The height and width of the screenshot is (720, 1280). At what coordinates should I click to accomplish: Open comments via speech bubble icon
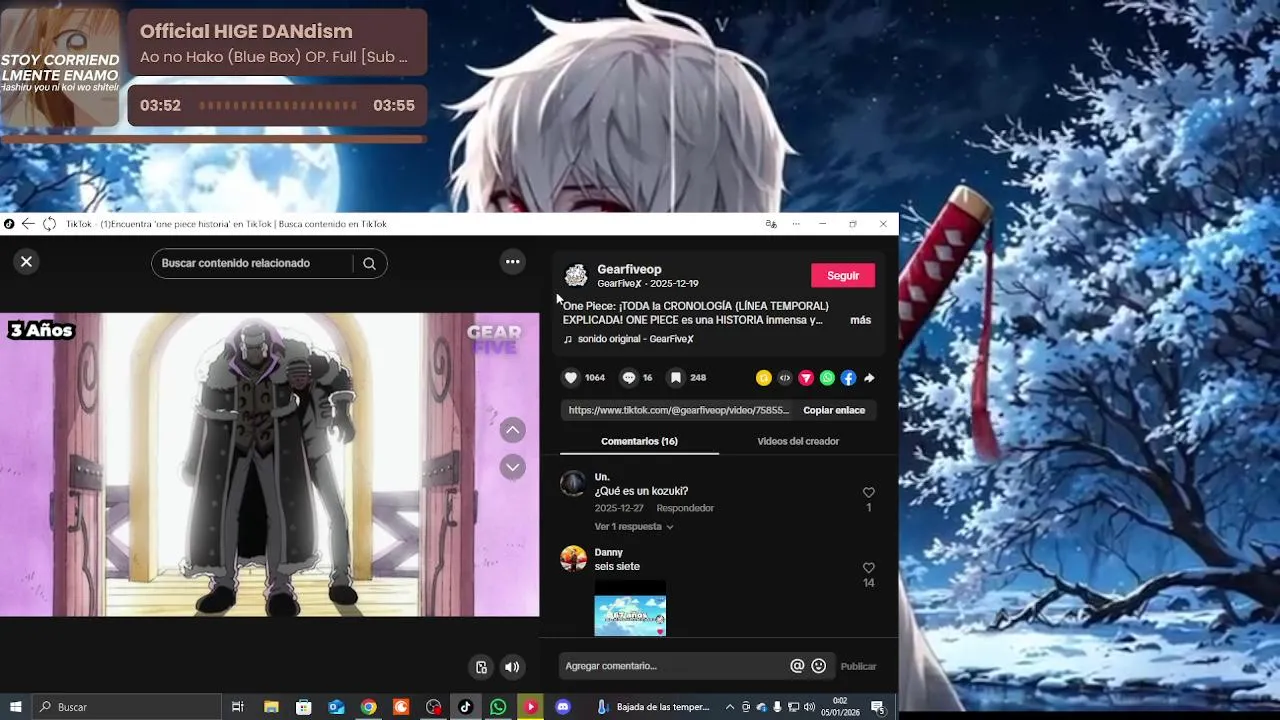(629, 377)
